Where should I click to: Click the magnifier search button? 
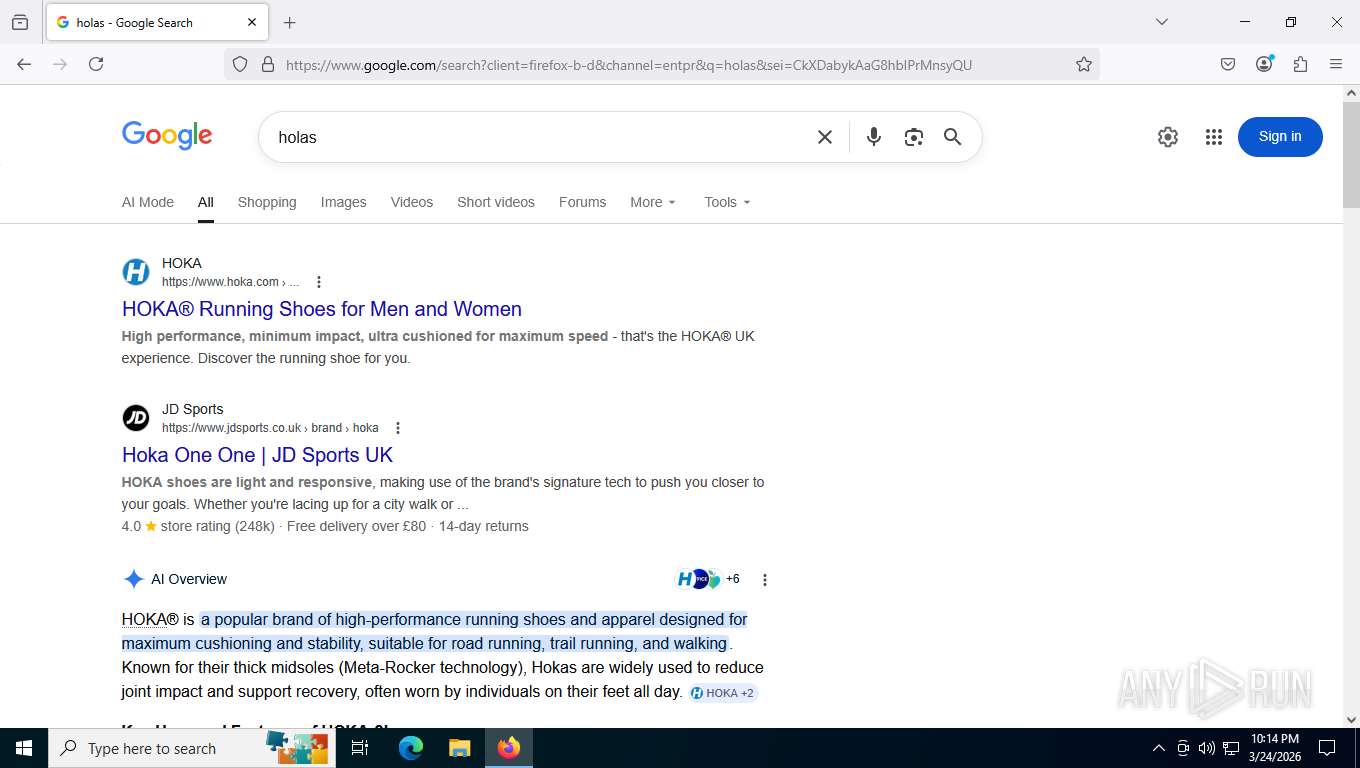[953, 137]
